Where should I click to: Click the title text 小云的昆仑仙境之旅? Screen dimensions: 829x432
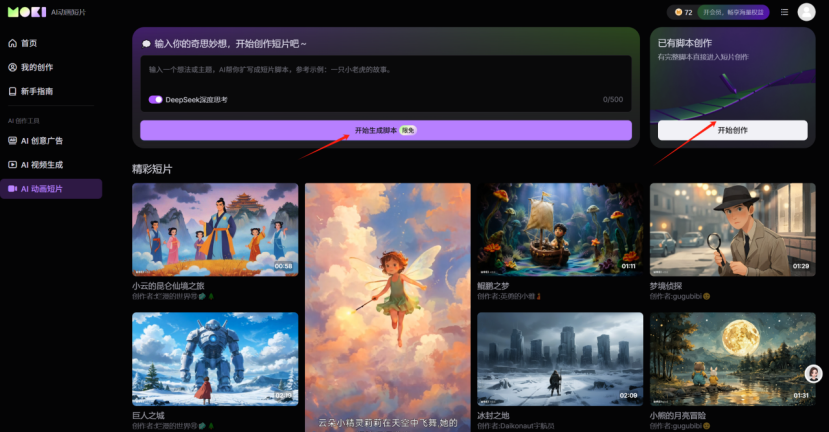click(x=168, y=286)
